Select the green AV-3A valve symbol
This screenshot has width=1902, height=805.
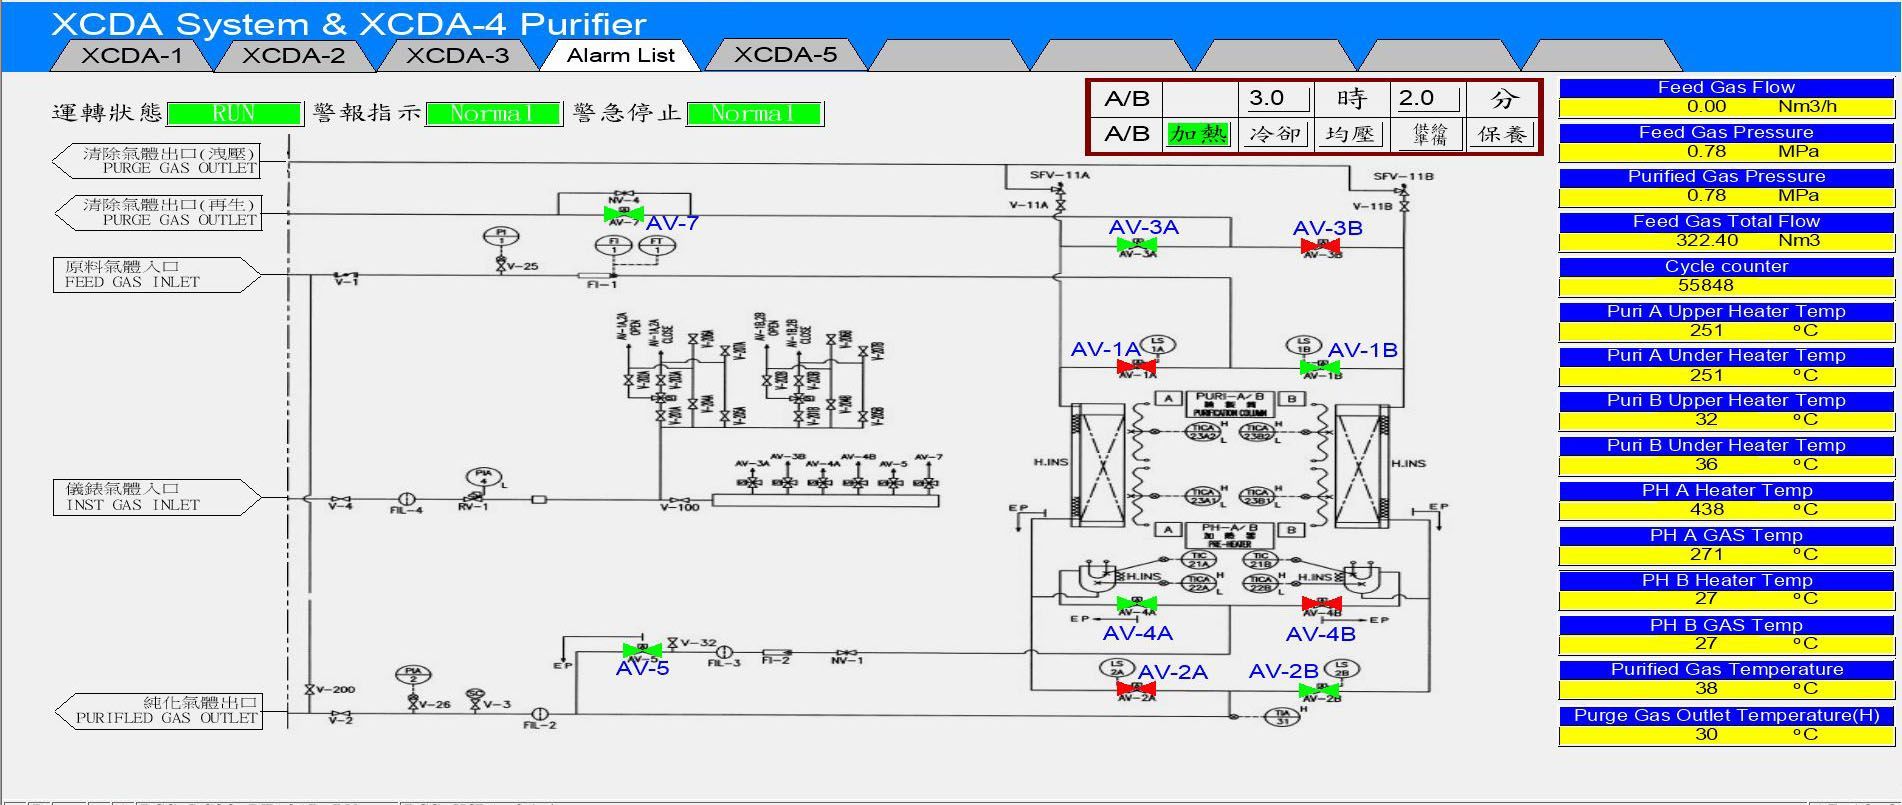coord(1137,246)
